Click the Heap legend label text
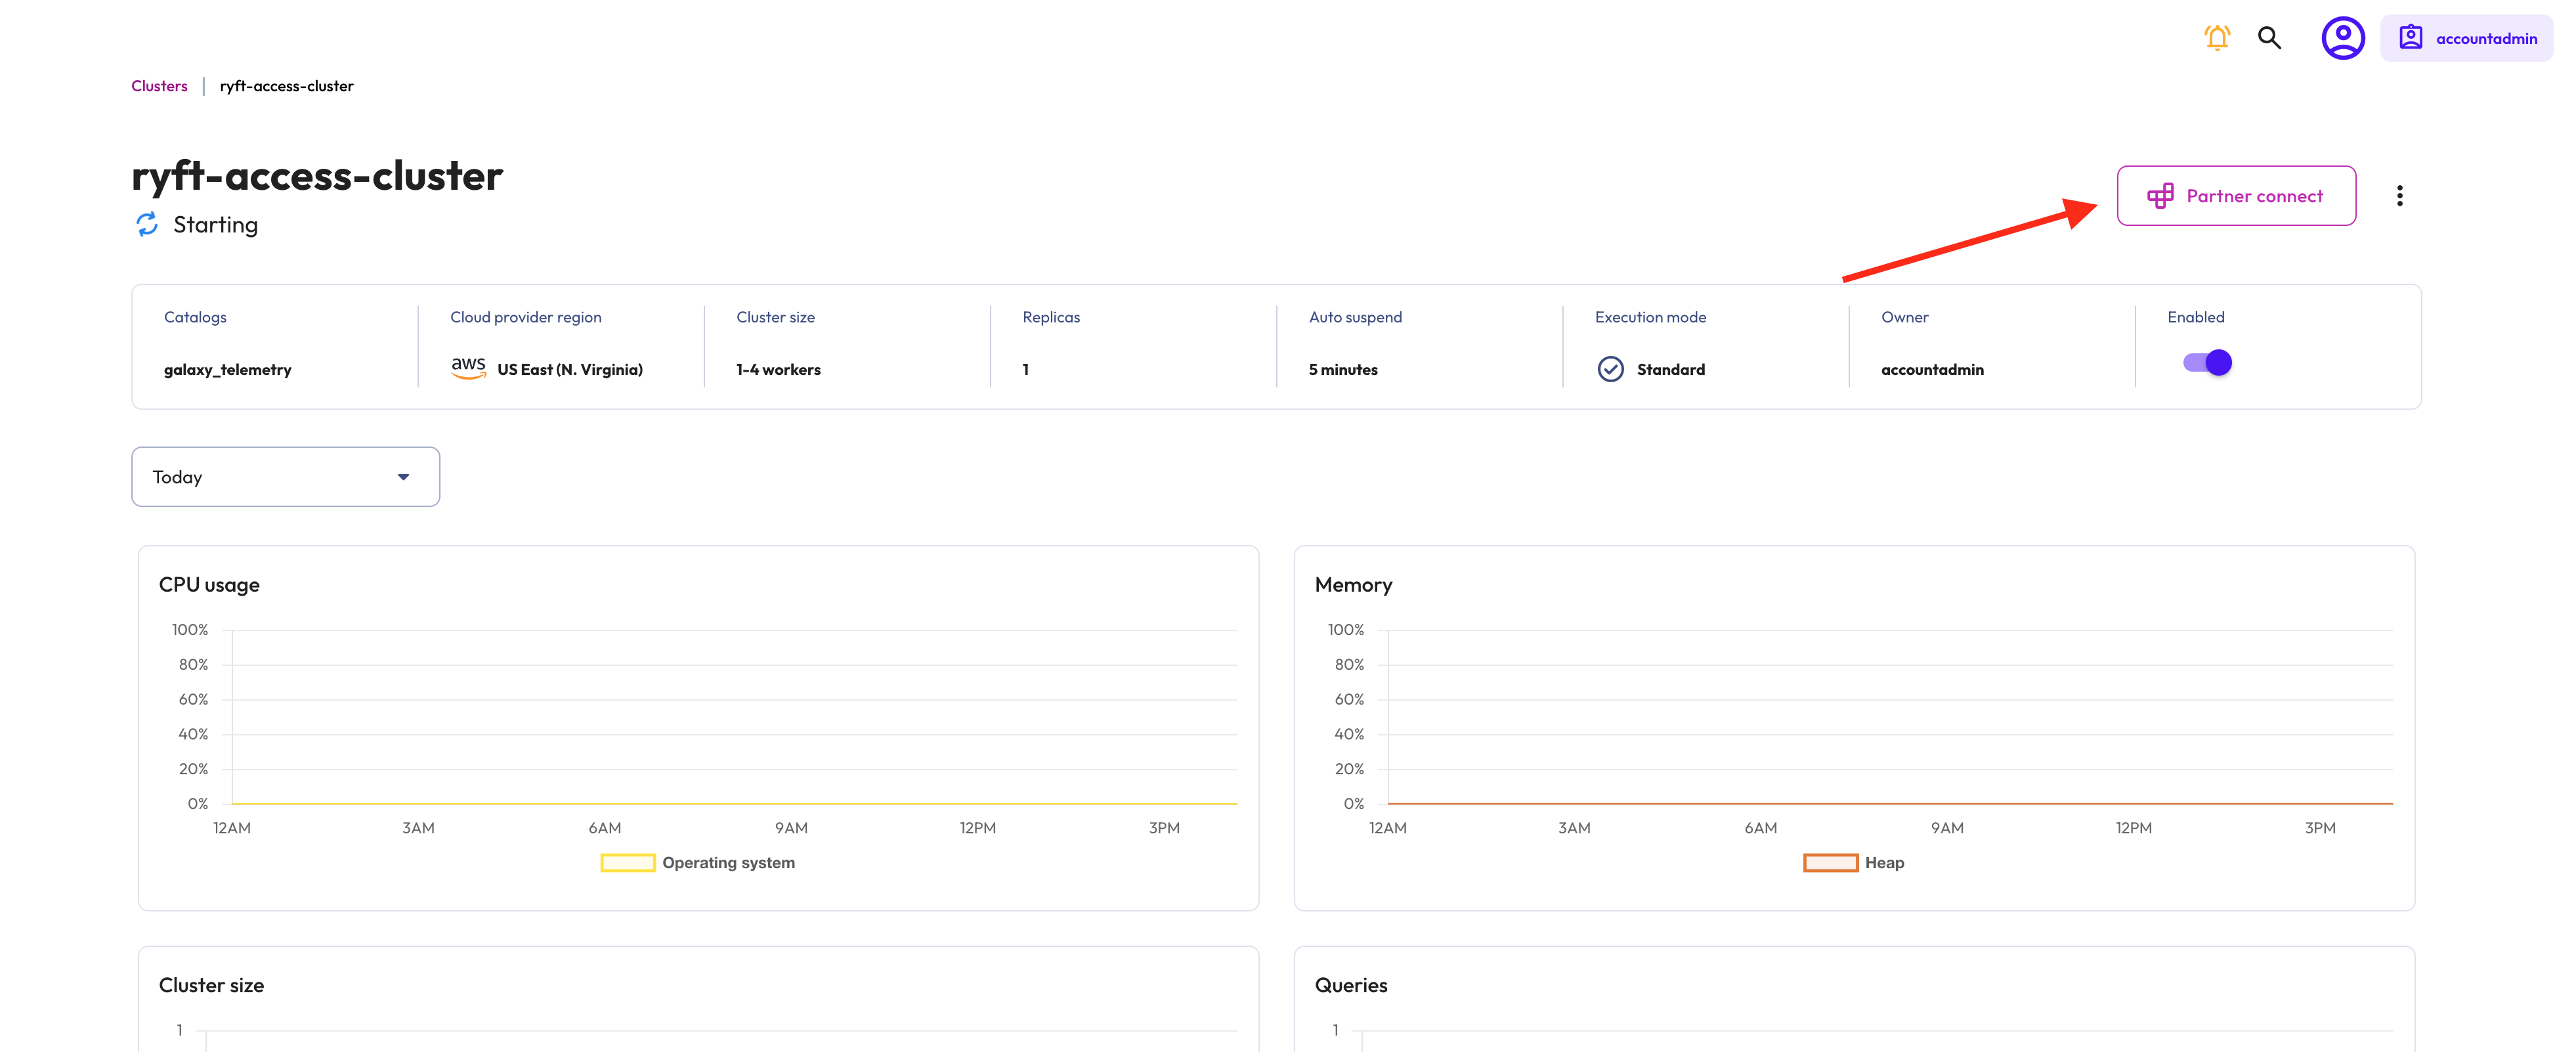 click(x=1884, y=862)
